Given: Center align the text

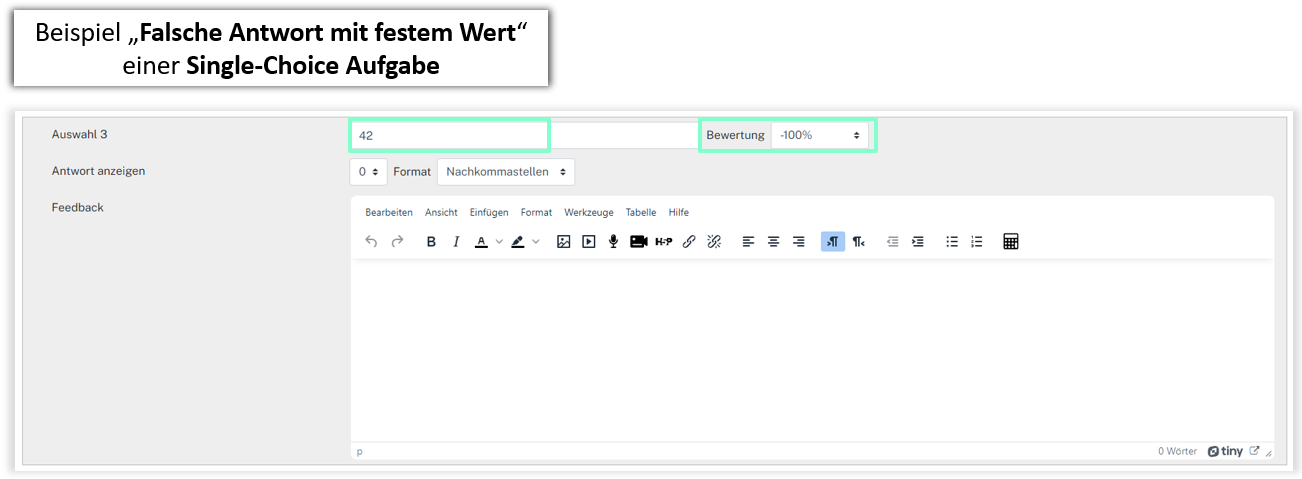Looking at the screenshot, I should coord(773,242).
